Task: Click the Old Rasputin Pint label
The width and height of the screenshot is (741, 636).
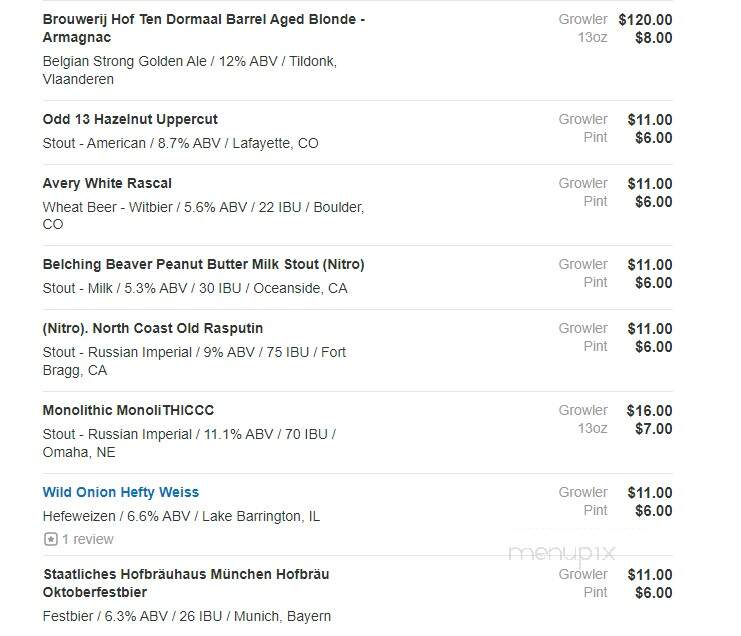Action: [595, 346]
